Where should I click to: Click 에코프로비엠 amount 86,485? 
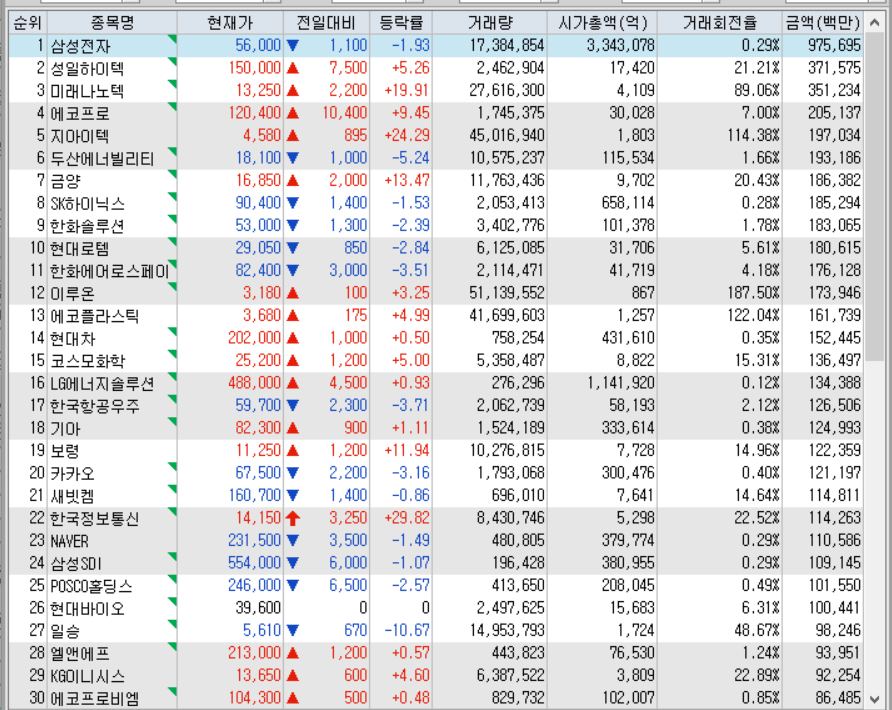[x=838, y=698]
